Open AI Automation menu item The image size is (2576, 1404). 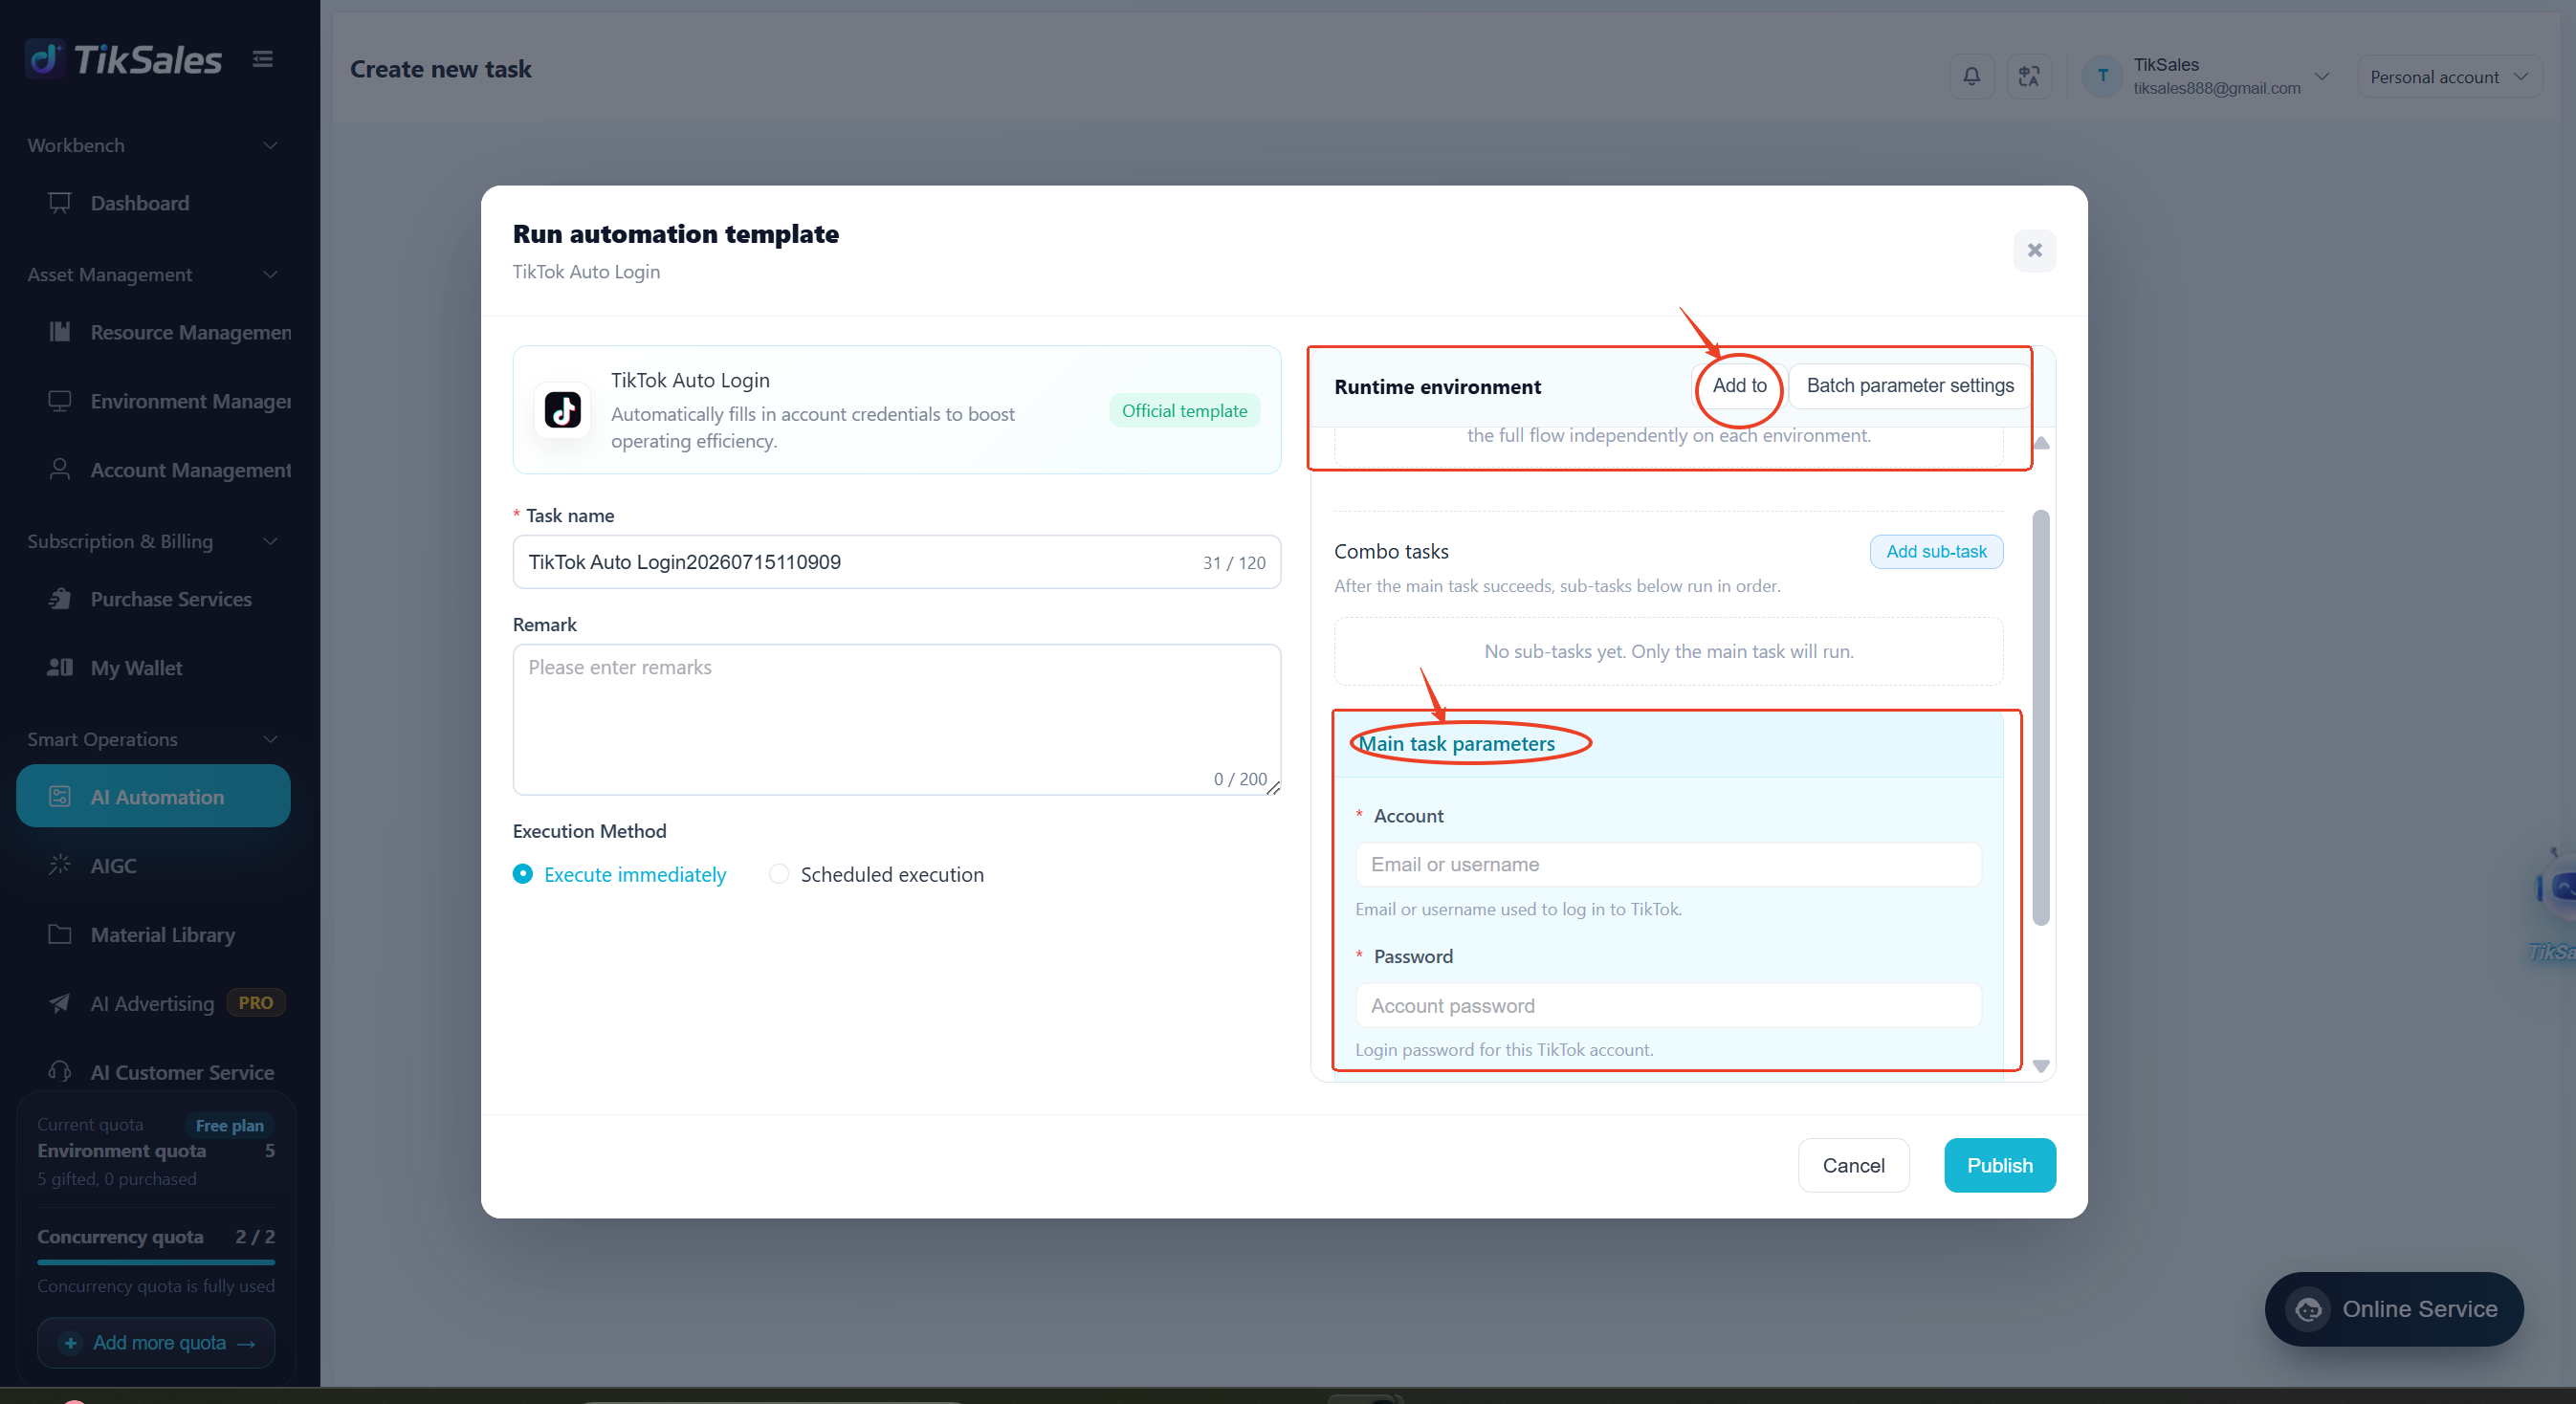coord(154,797)
